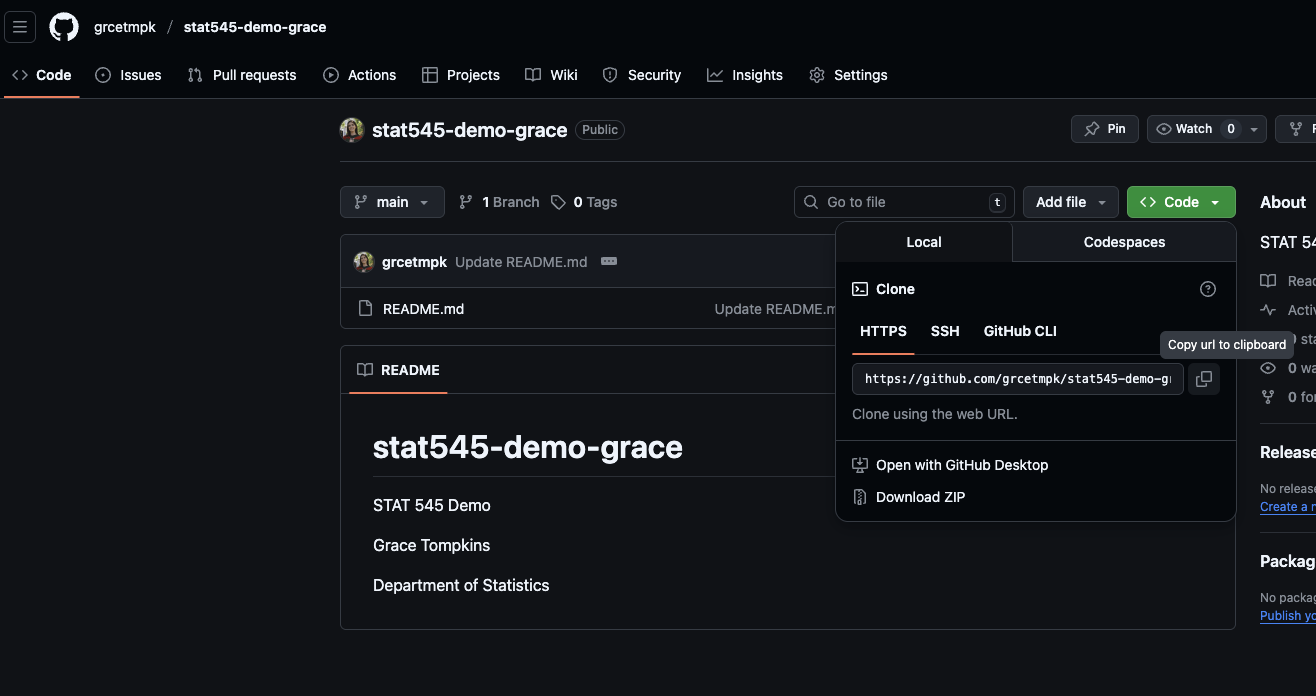The width and height of the screenshot is (1316, 696).
Task: Switch to the Codespaces tab
Action: point(1124,242)
